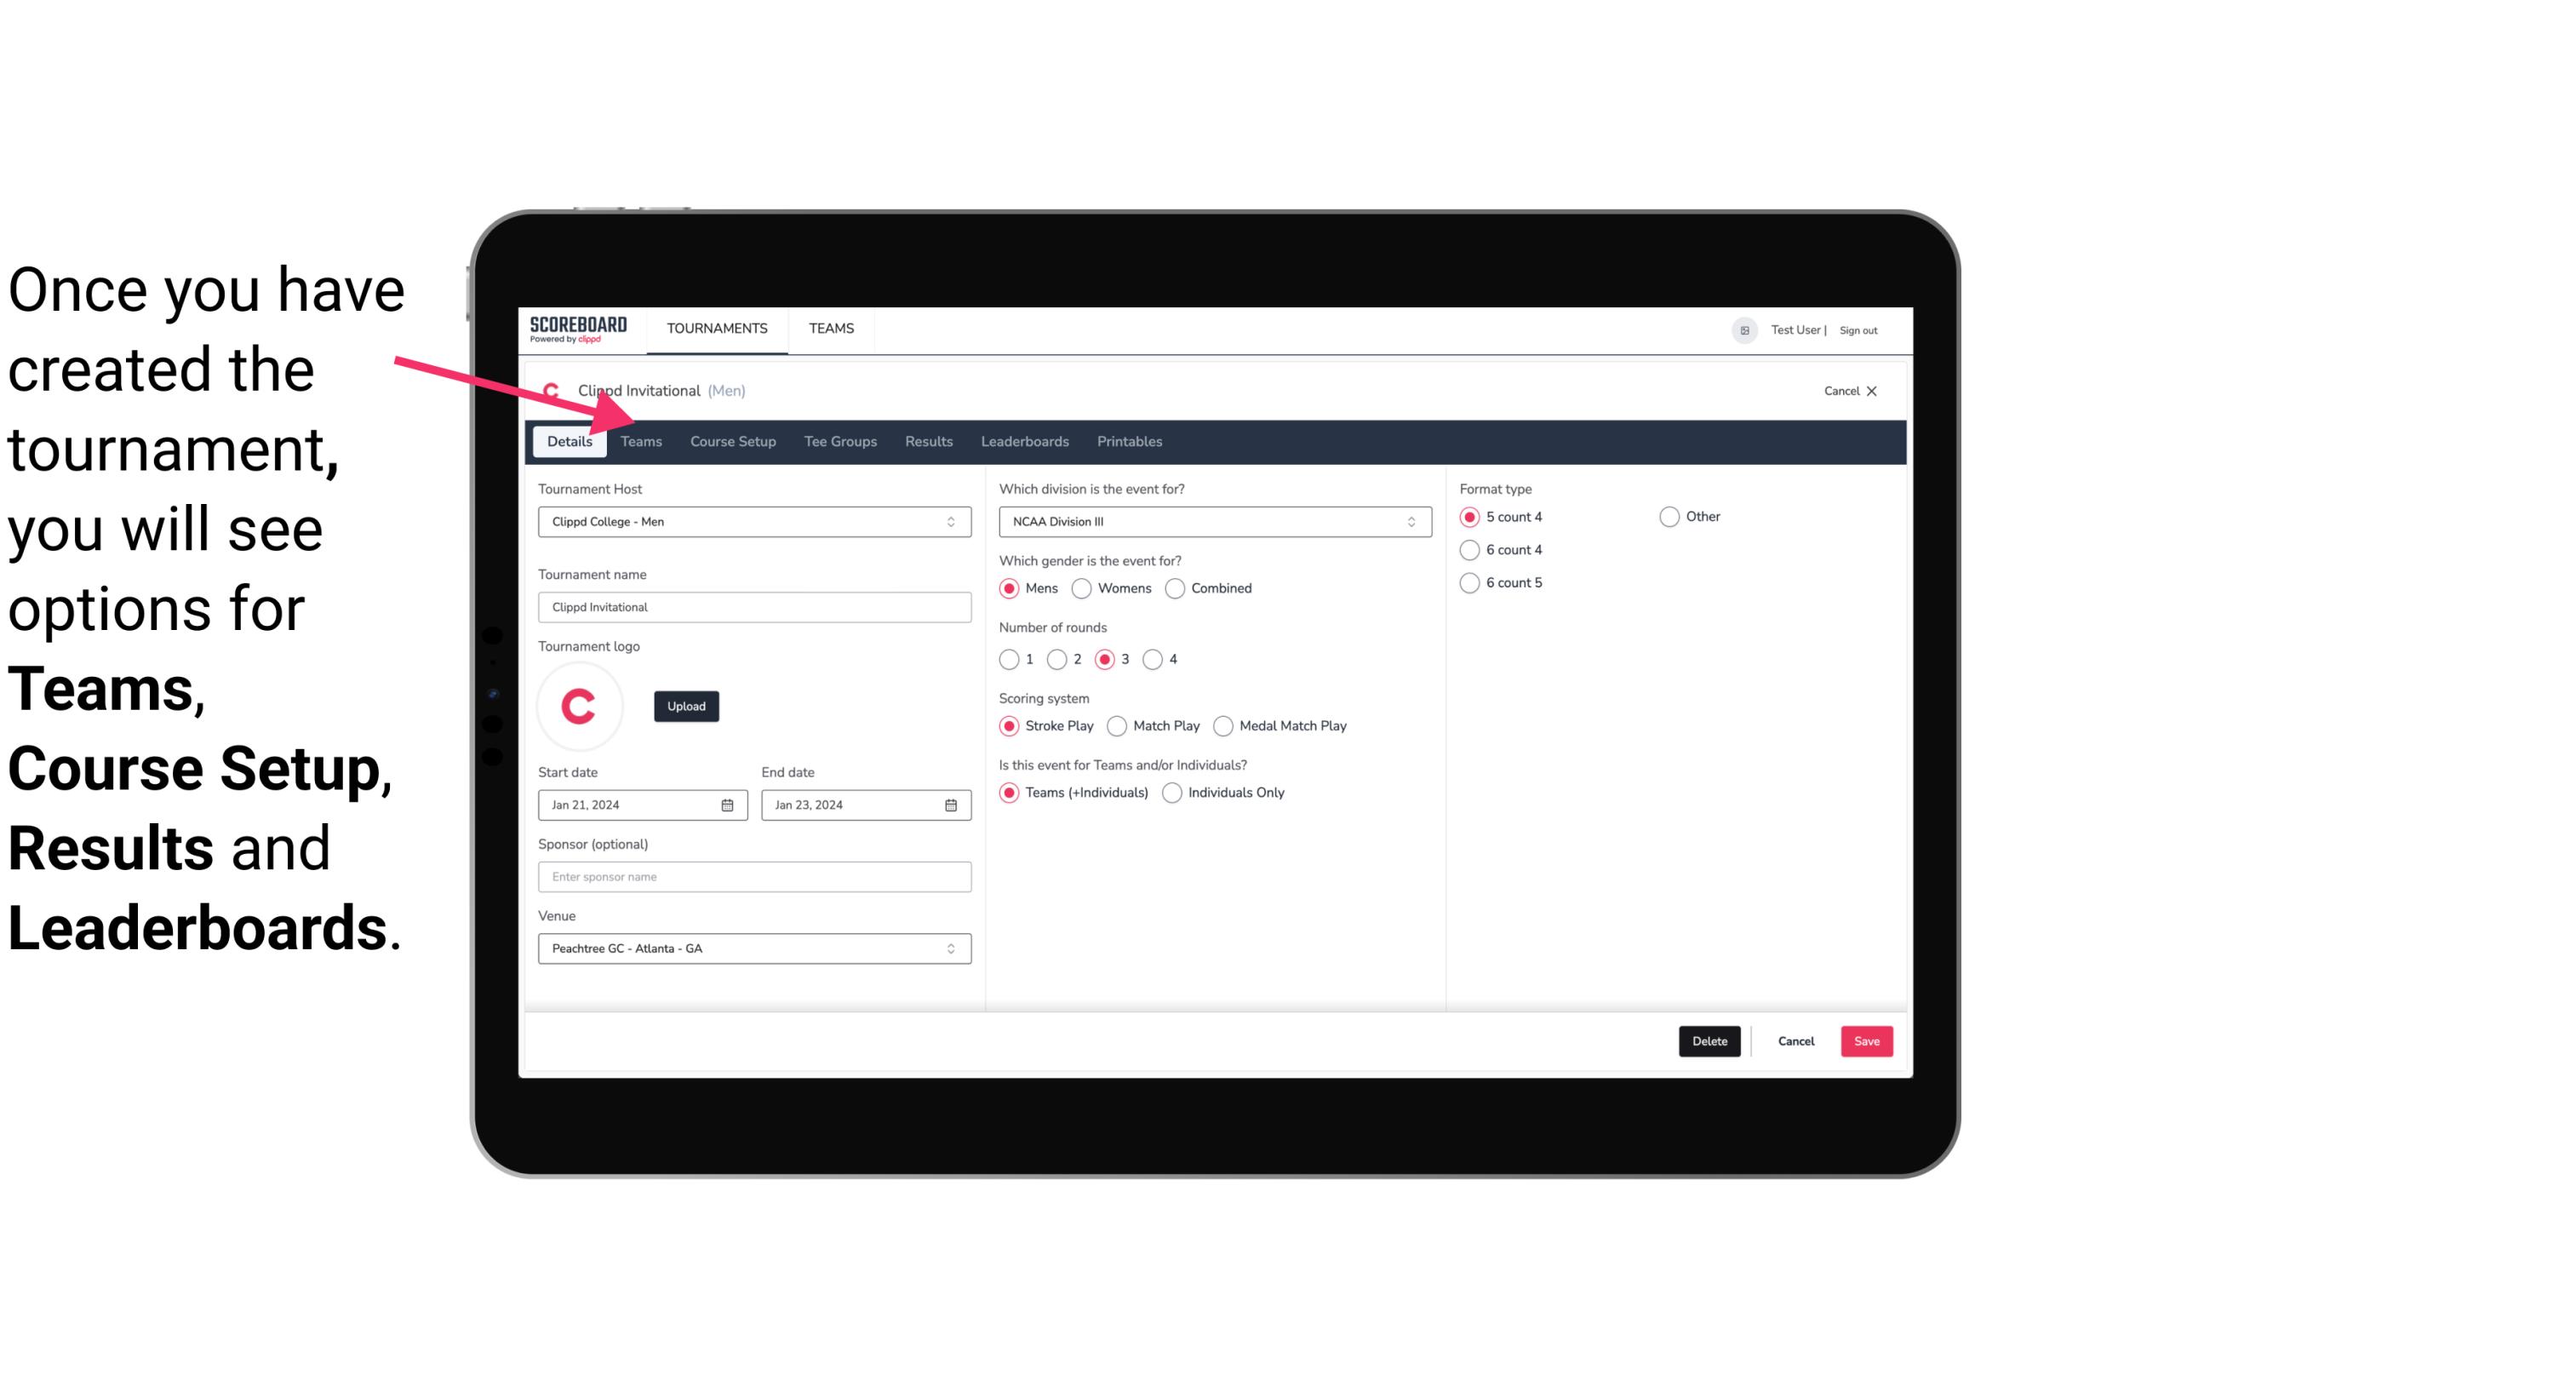Switch to the Course Setup tab
The height and width of the screenshot is (1386, 2576).
pos(730,440)
